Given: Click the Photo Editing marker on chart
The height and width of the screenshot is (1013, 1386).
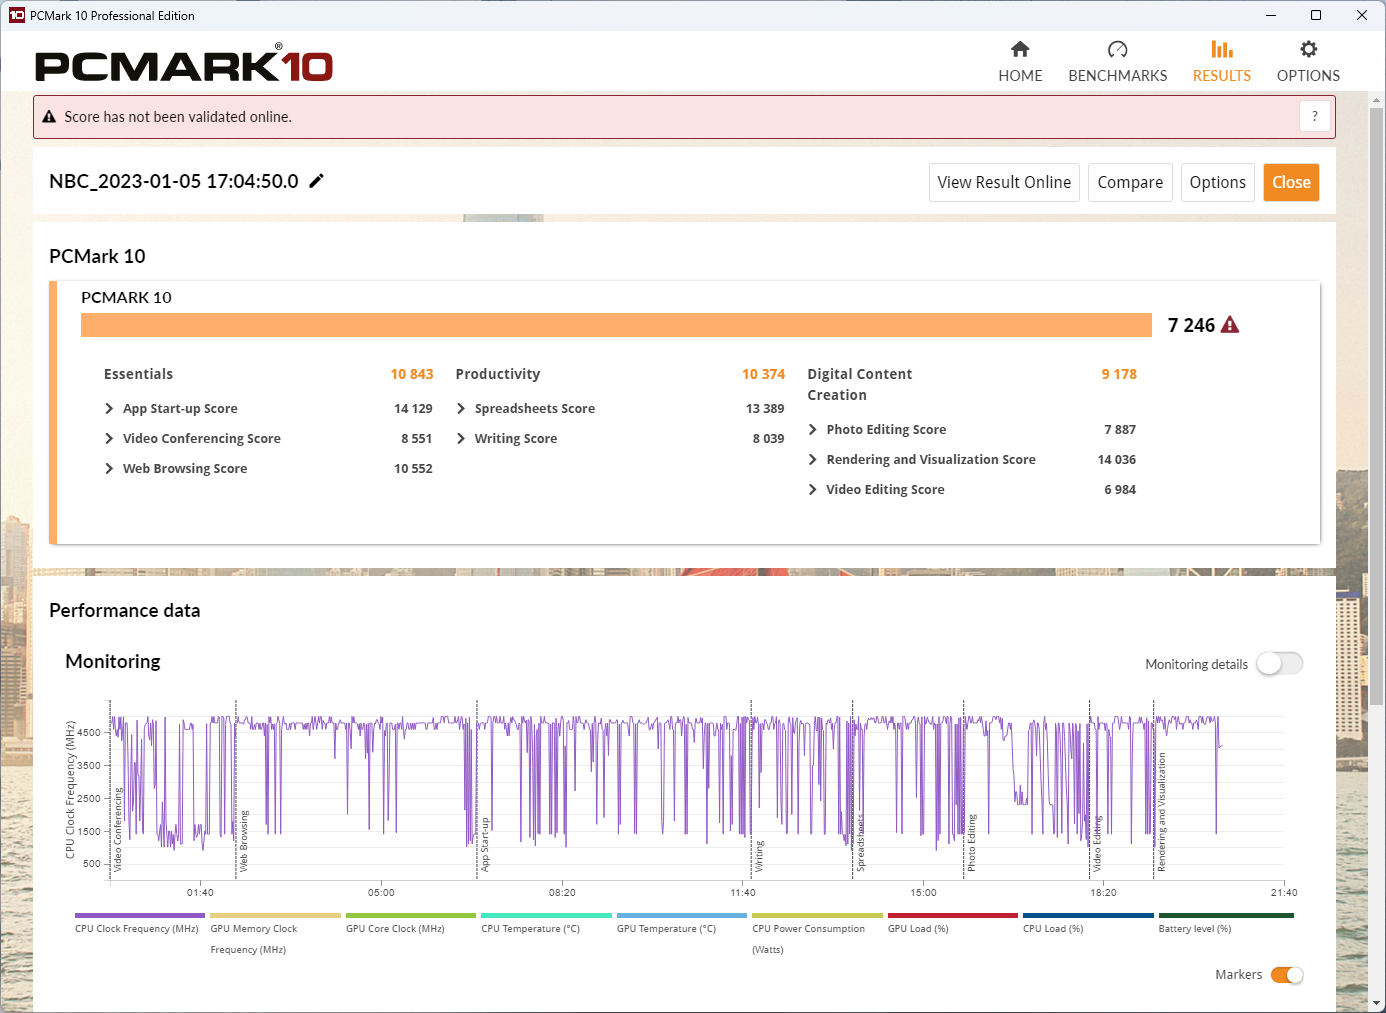Looking at the screenshot, I should pos(970,842).
